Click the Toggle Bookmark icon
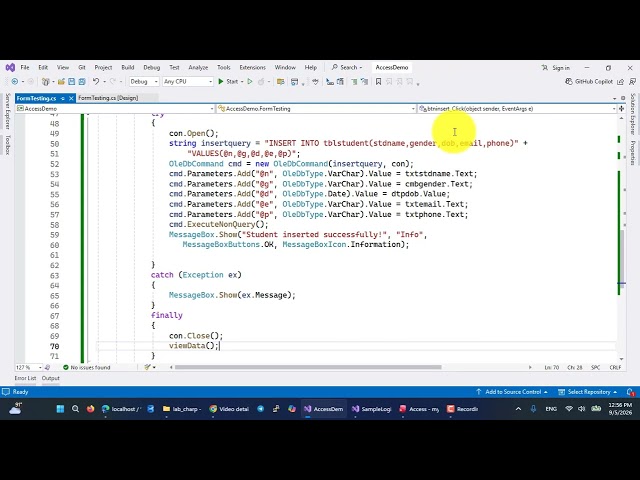640x480 pixels. pyautogui.click(x=378, y=82)
